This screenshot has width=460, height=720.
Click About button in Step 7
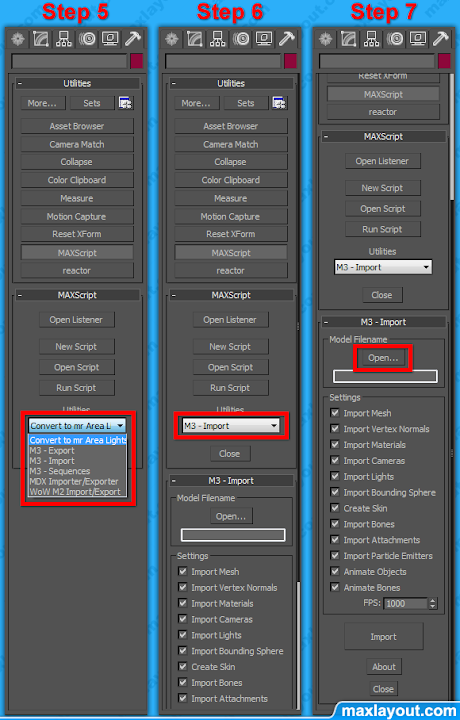(x=384, y=667)
